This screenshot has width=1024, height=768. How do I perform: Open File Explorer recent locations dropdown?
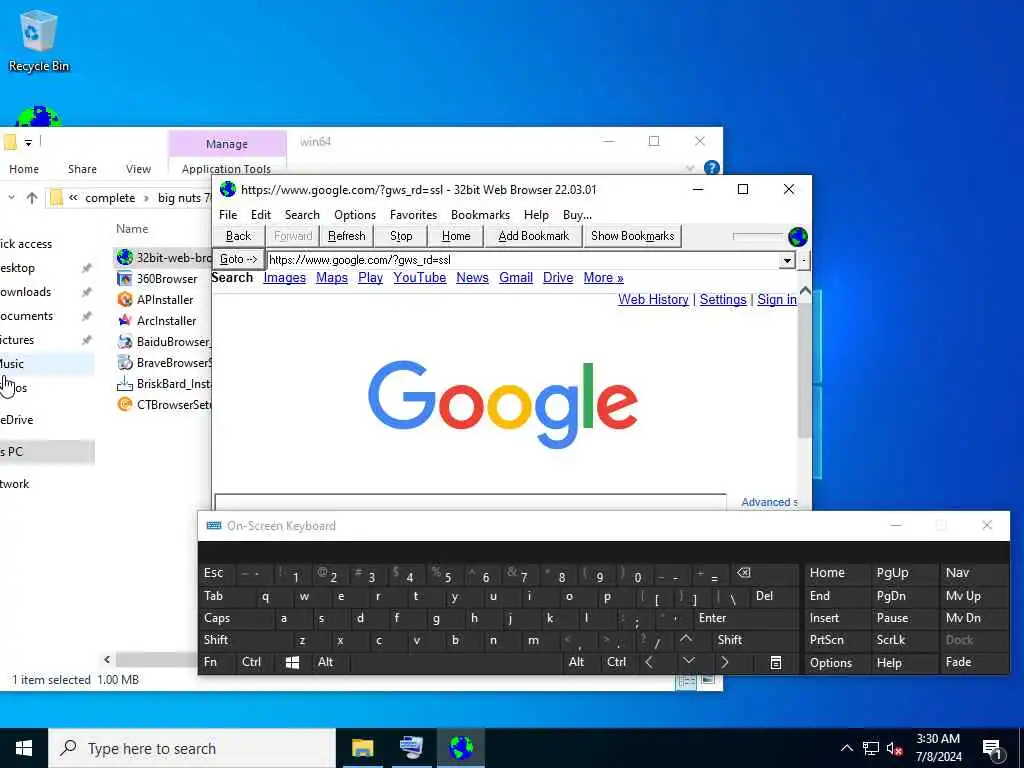point(11,197)
